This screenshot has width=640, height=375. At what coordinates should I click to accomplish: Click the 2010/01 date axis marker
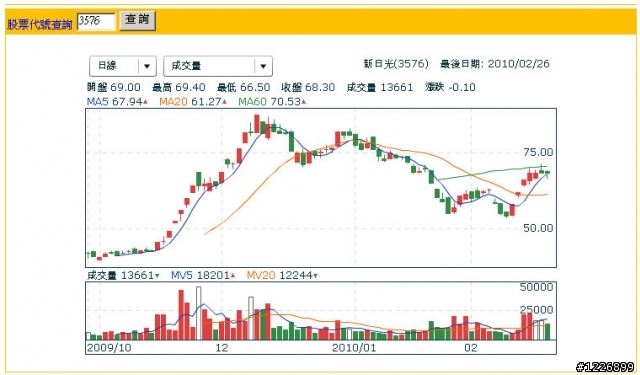point(354,348)
